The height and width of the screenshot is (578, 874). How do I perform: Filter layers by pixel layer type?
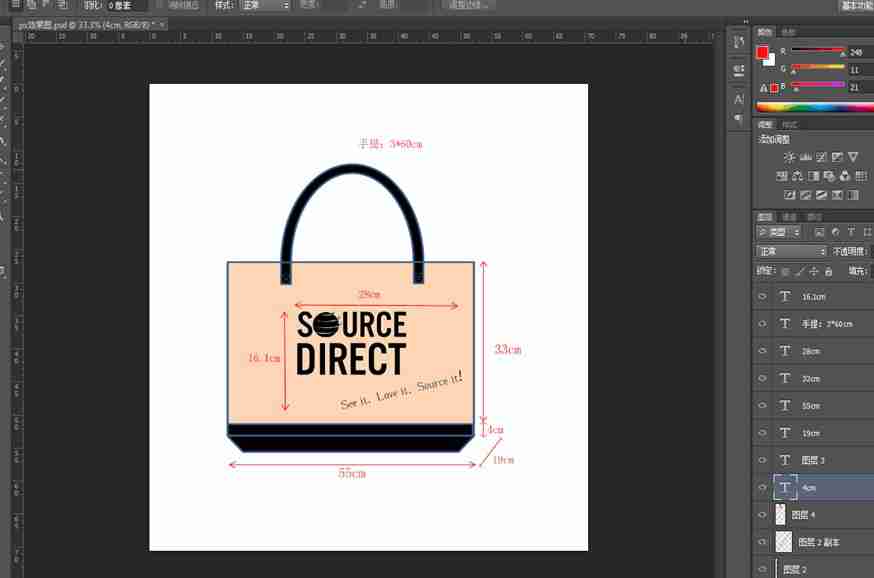pos(819,232)
